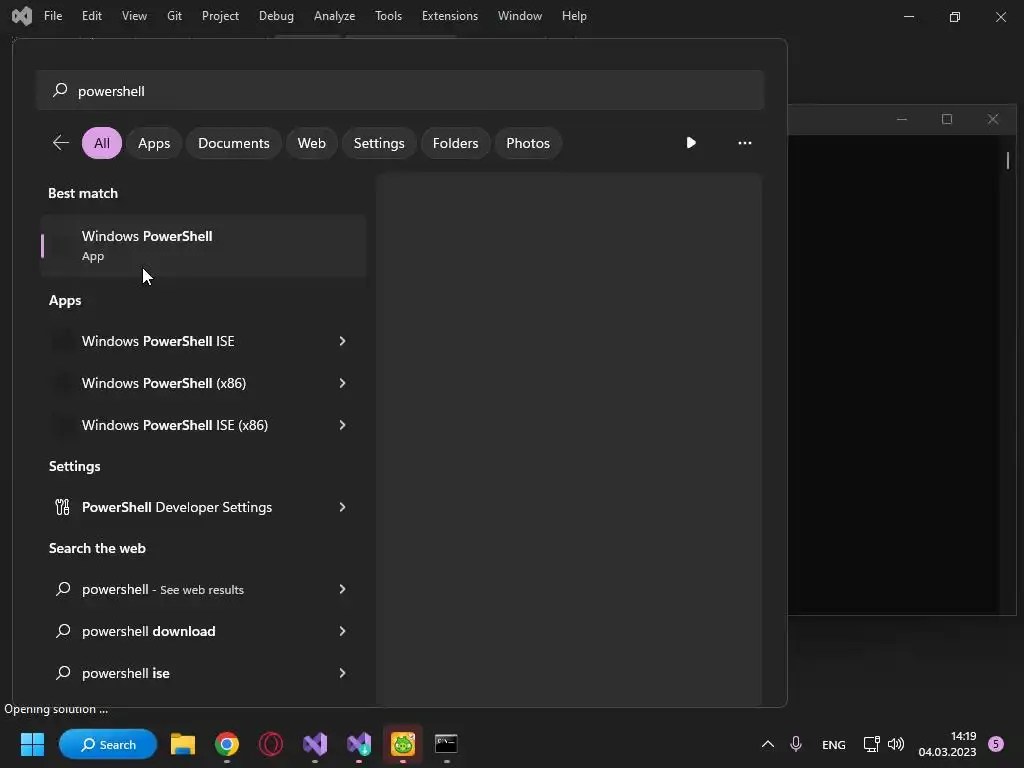Switch to the console window on taskbar
The height and width of the screenshot is (768, 1024).
coord(447,744)
